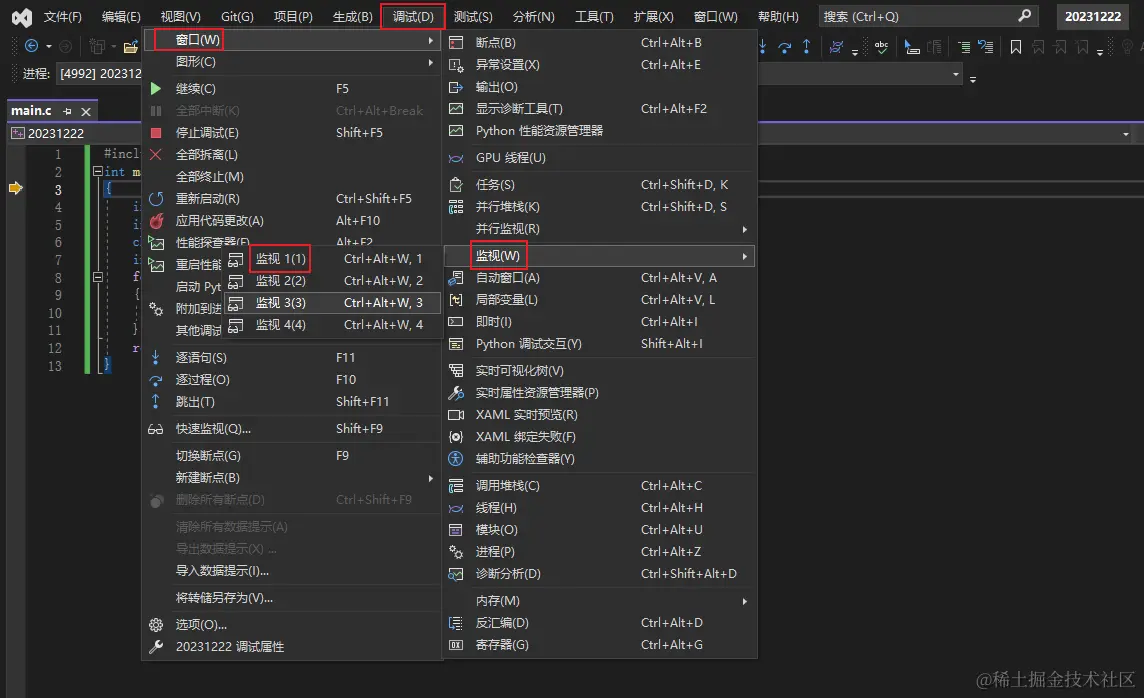Image resolution: width=1144 pixels, height=698 pixels.
Task: Click 实时属性资源管理器(P) icon
Action: coord(456,392)
